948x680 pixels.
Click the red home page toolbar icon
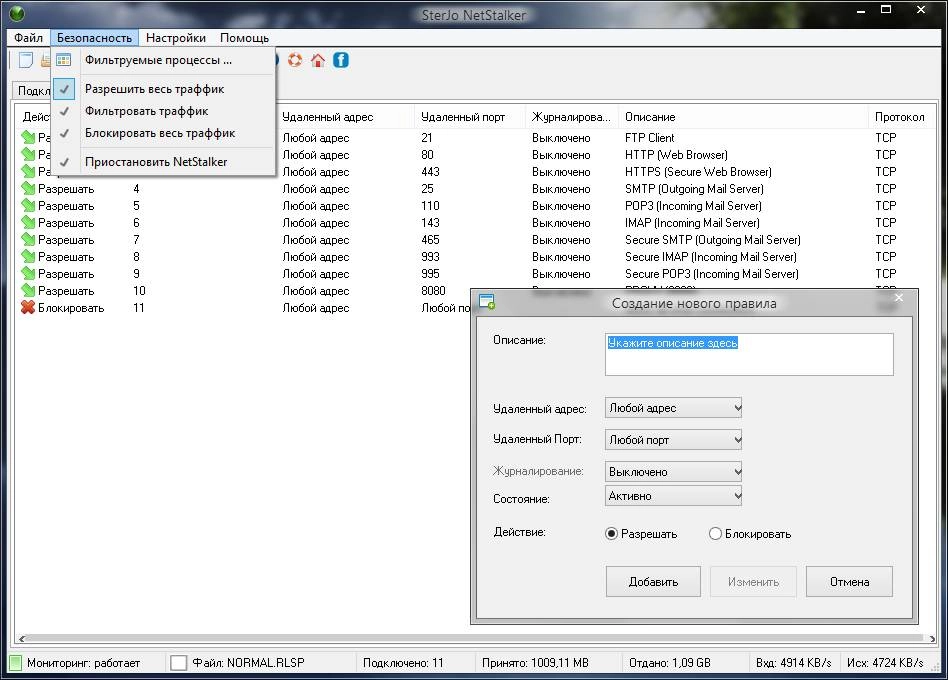(x=318, y=60)
